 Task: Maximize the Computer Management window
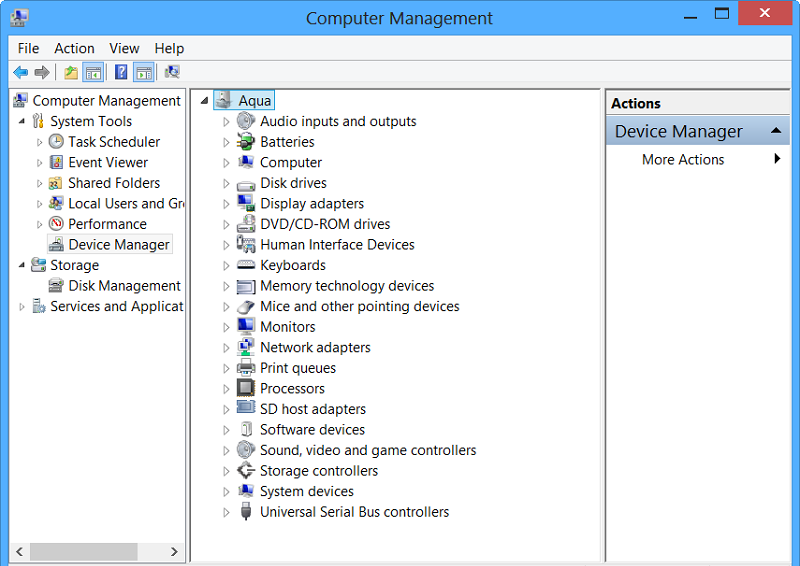coord(721,14)
